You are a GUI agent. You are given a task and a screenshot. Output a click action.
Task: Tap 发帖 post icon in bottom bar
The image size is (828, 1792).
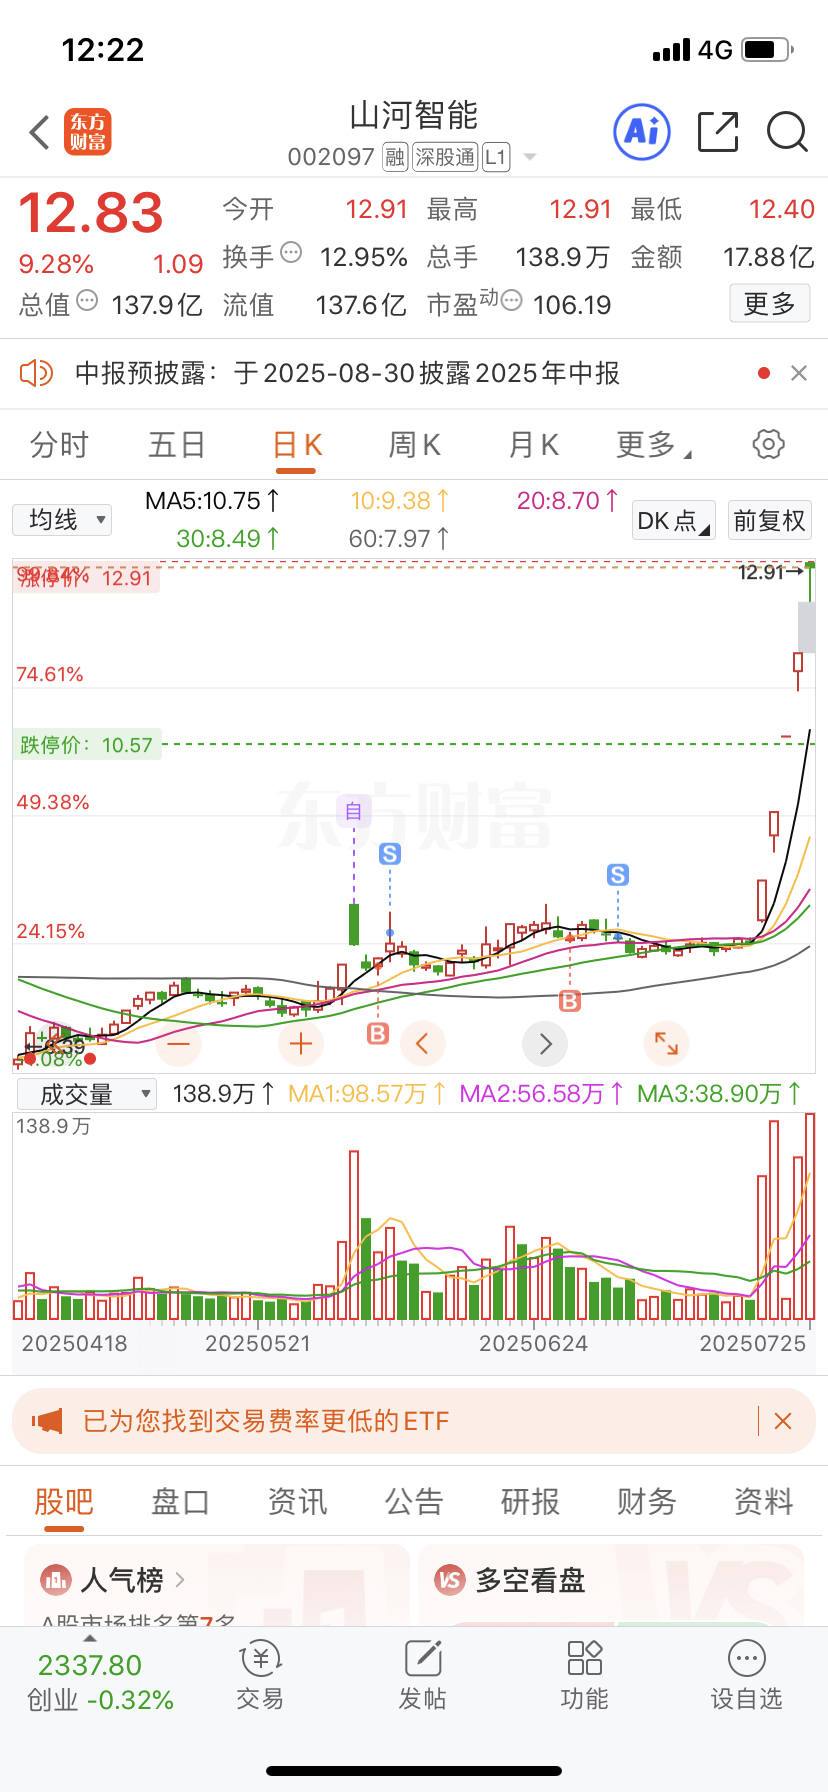[422, 1675]
